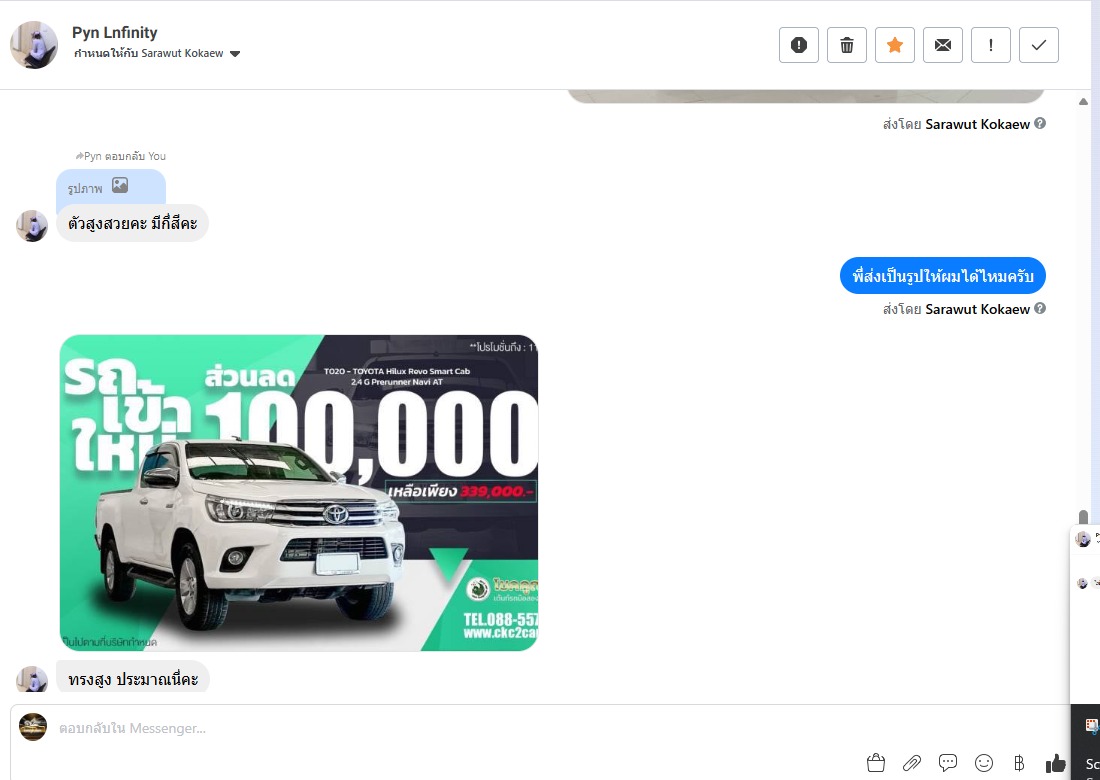Select the message ตัวสูงสวยคะ มีกี่สีคะ
Viewport: 1100px width, 780px height.
(x=133, y=224)
